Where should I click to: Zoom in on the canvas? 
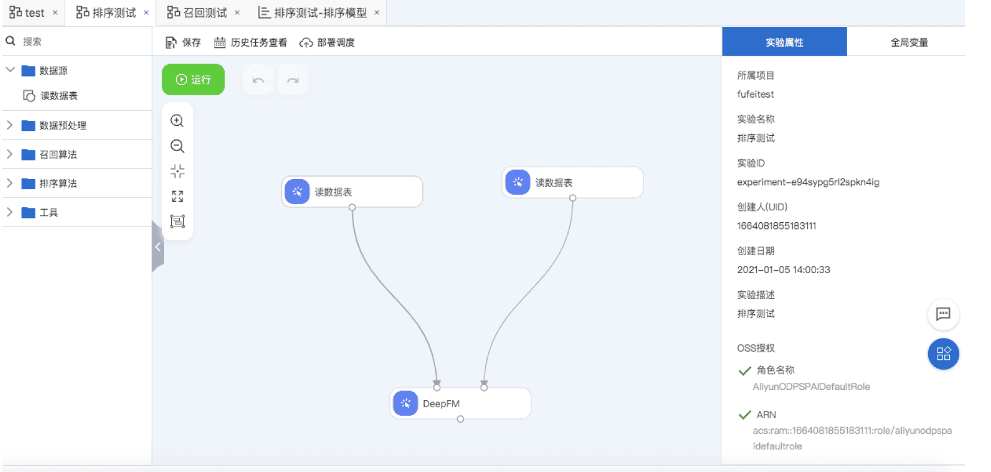pos(178,121)
